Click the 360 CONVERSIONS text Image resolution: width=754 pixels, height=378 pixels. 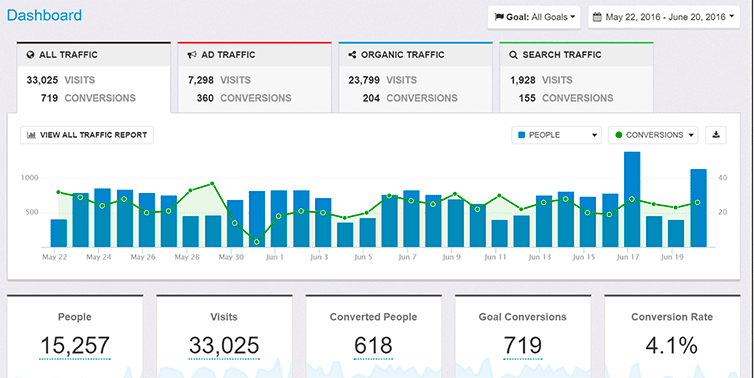tap(244, 98)
